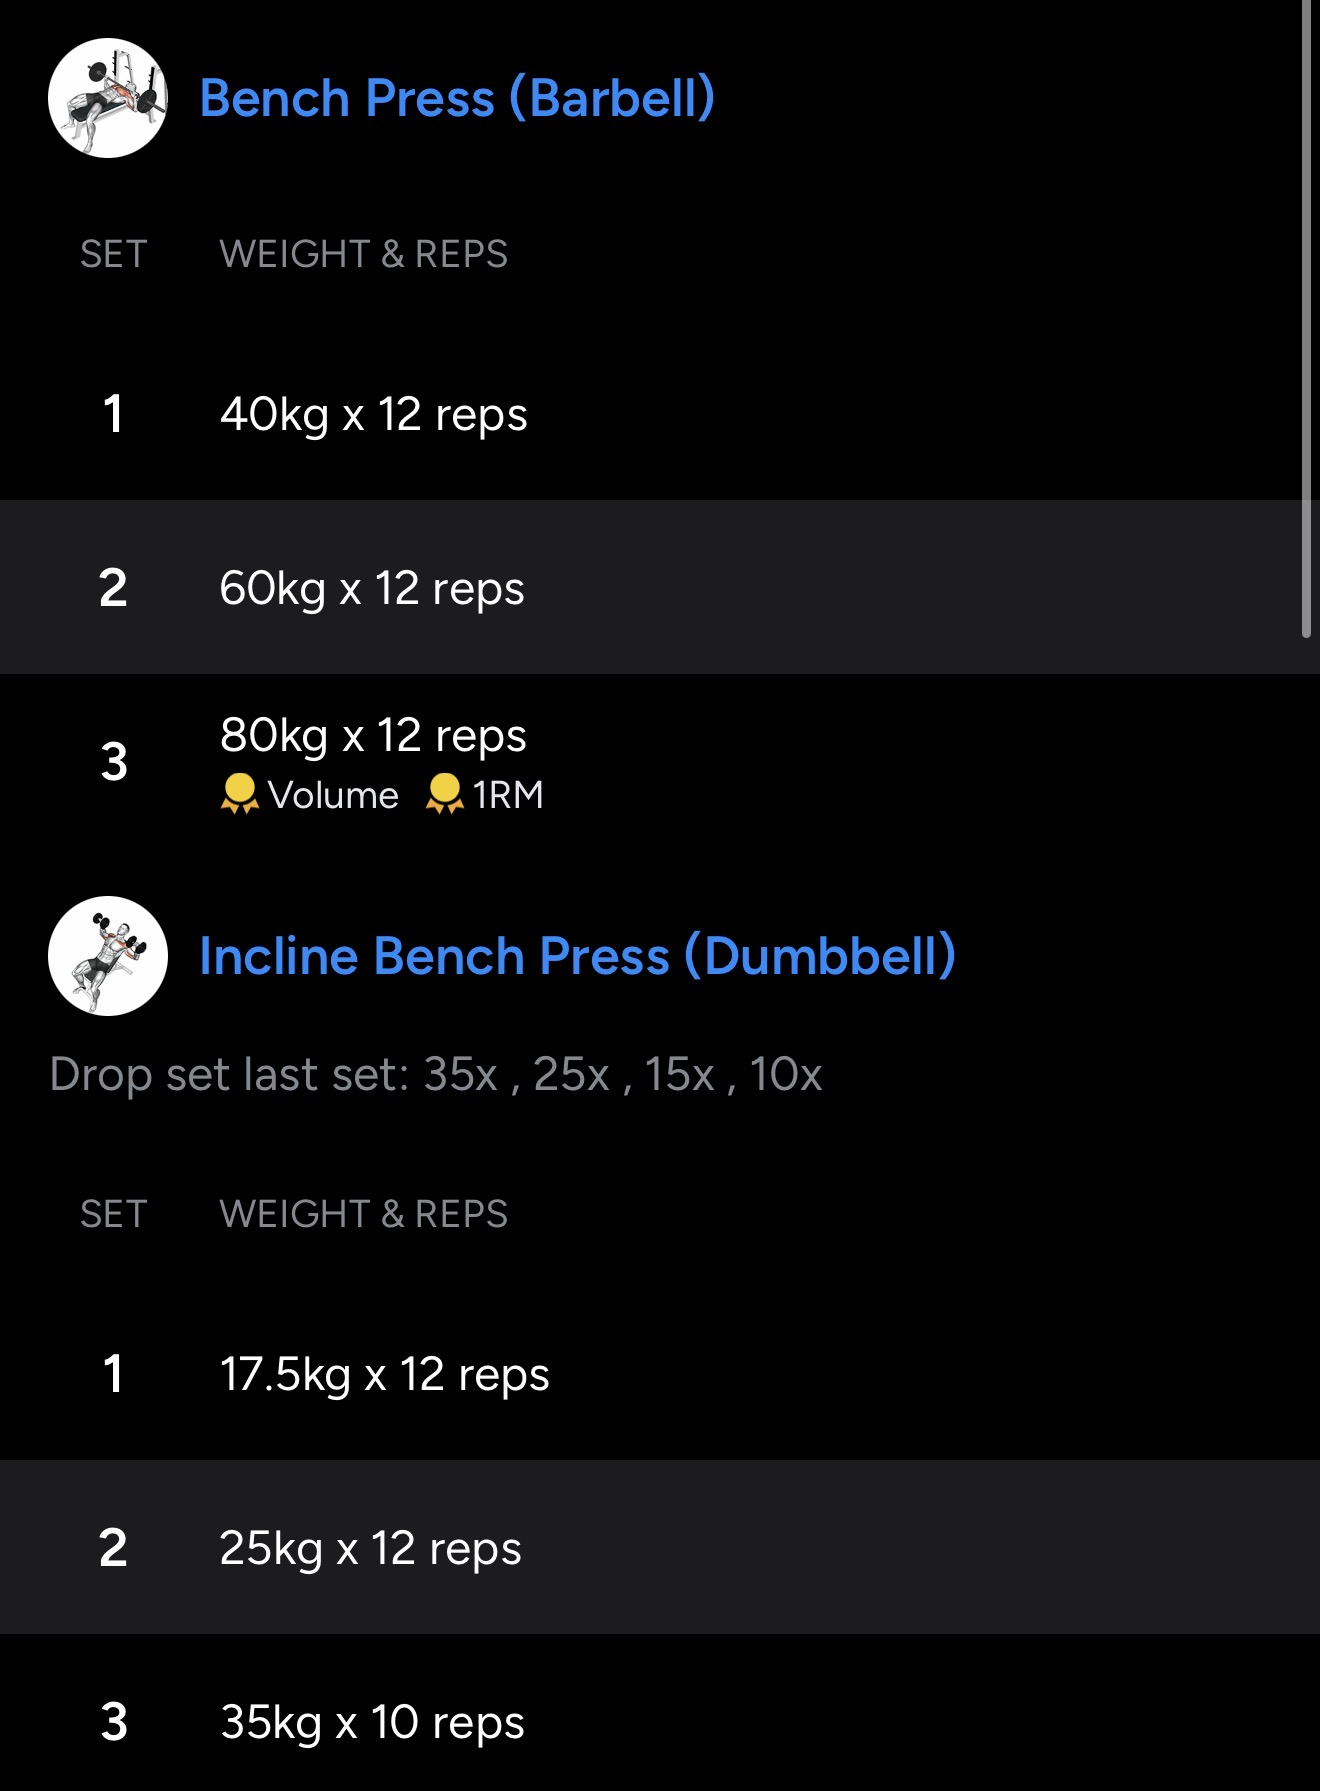Open the Bench Press (Barbell) exercise link
This screenshot has width=1320, height=1791.
(457, 98)
